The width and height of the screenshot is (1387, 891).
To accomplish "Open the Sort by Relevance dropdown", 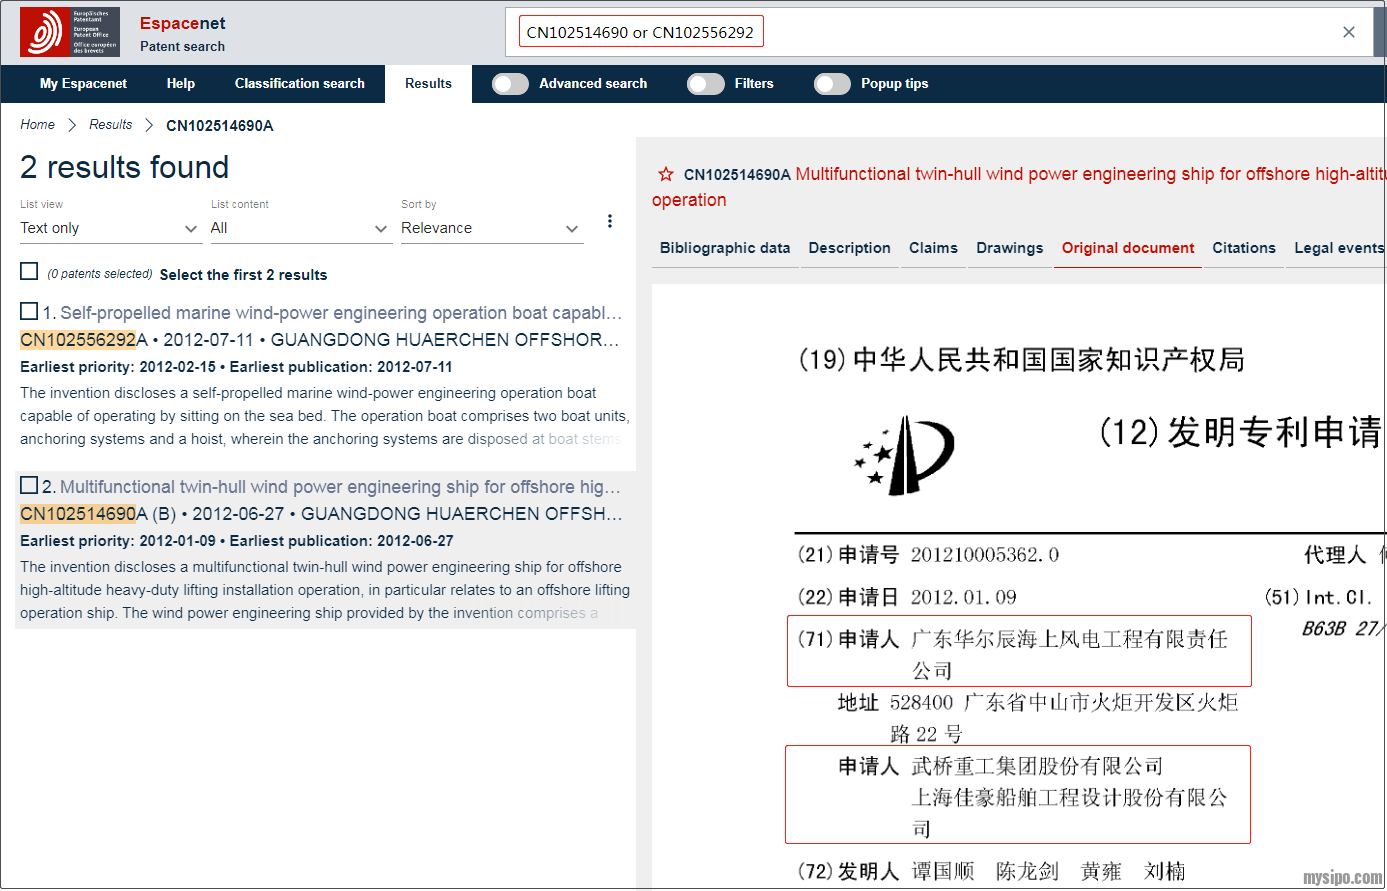I will coord(490,228).
